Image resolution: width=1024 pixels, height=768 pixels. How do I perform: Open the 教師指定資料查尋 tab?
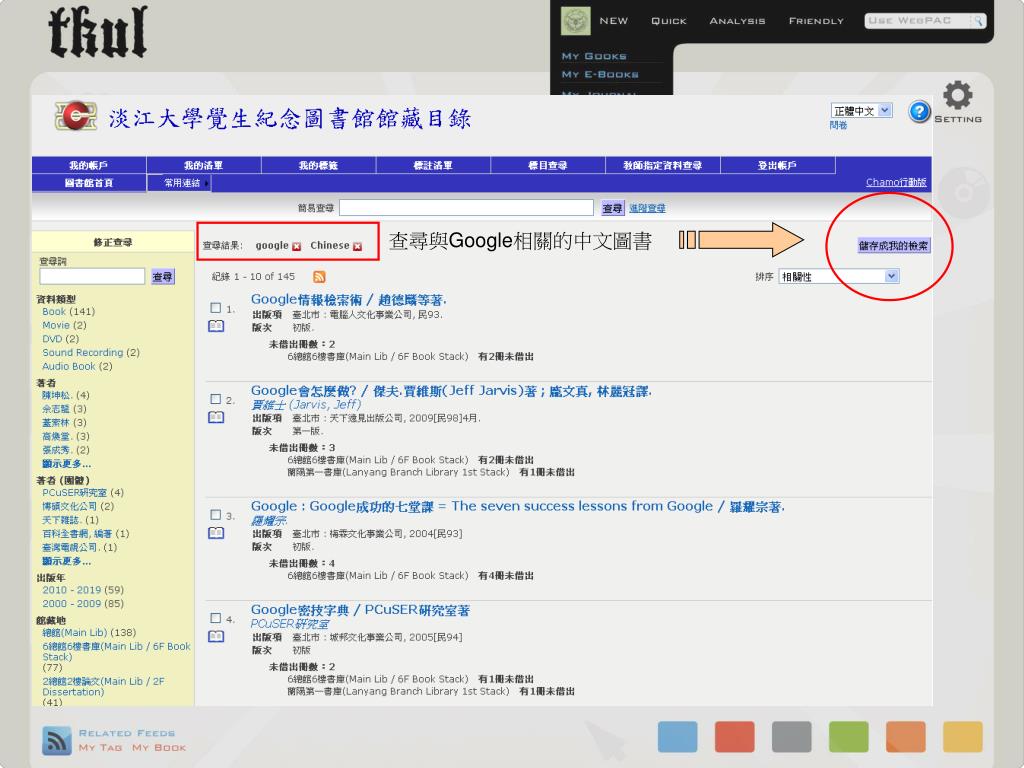(x=663, y=165)
